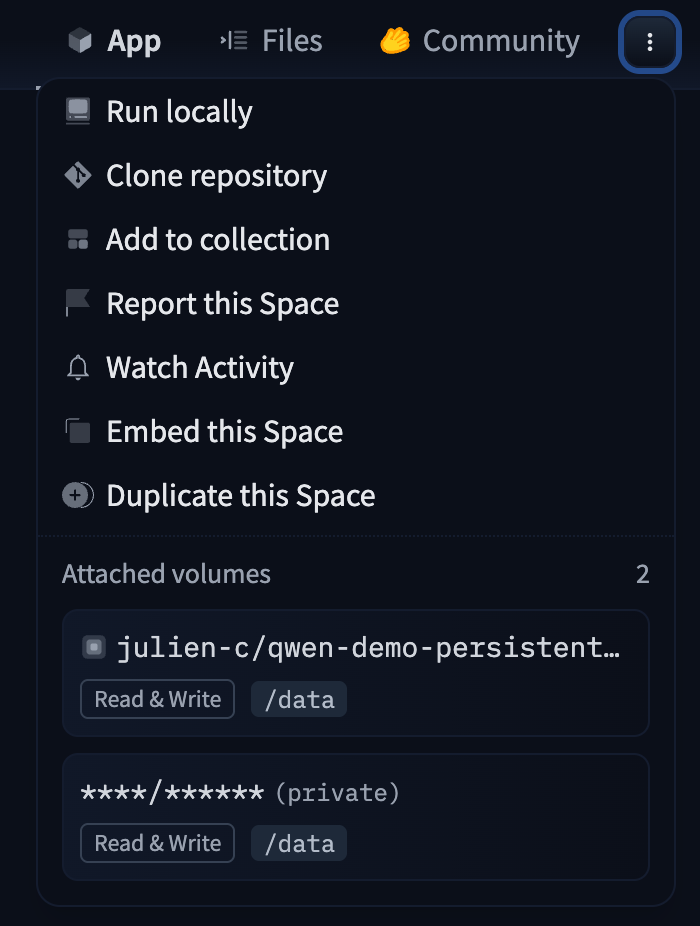Open the App tab
Viewport: 700px width, 926px height.
(114, 41)
